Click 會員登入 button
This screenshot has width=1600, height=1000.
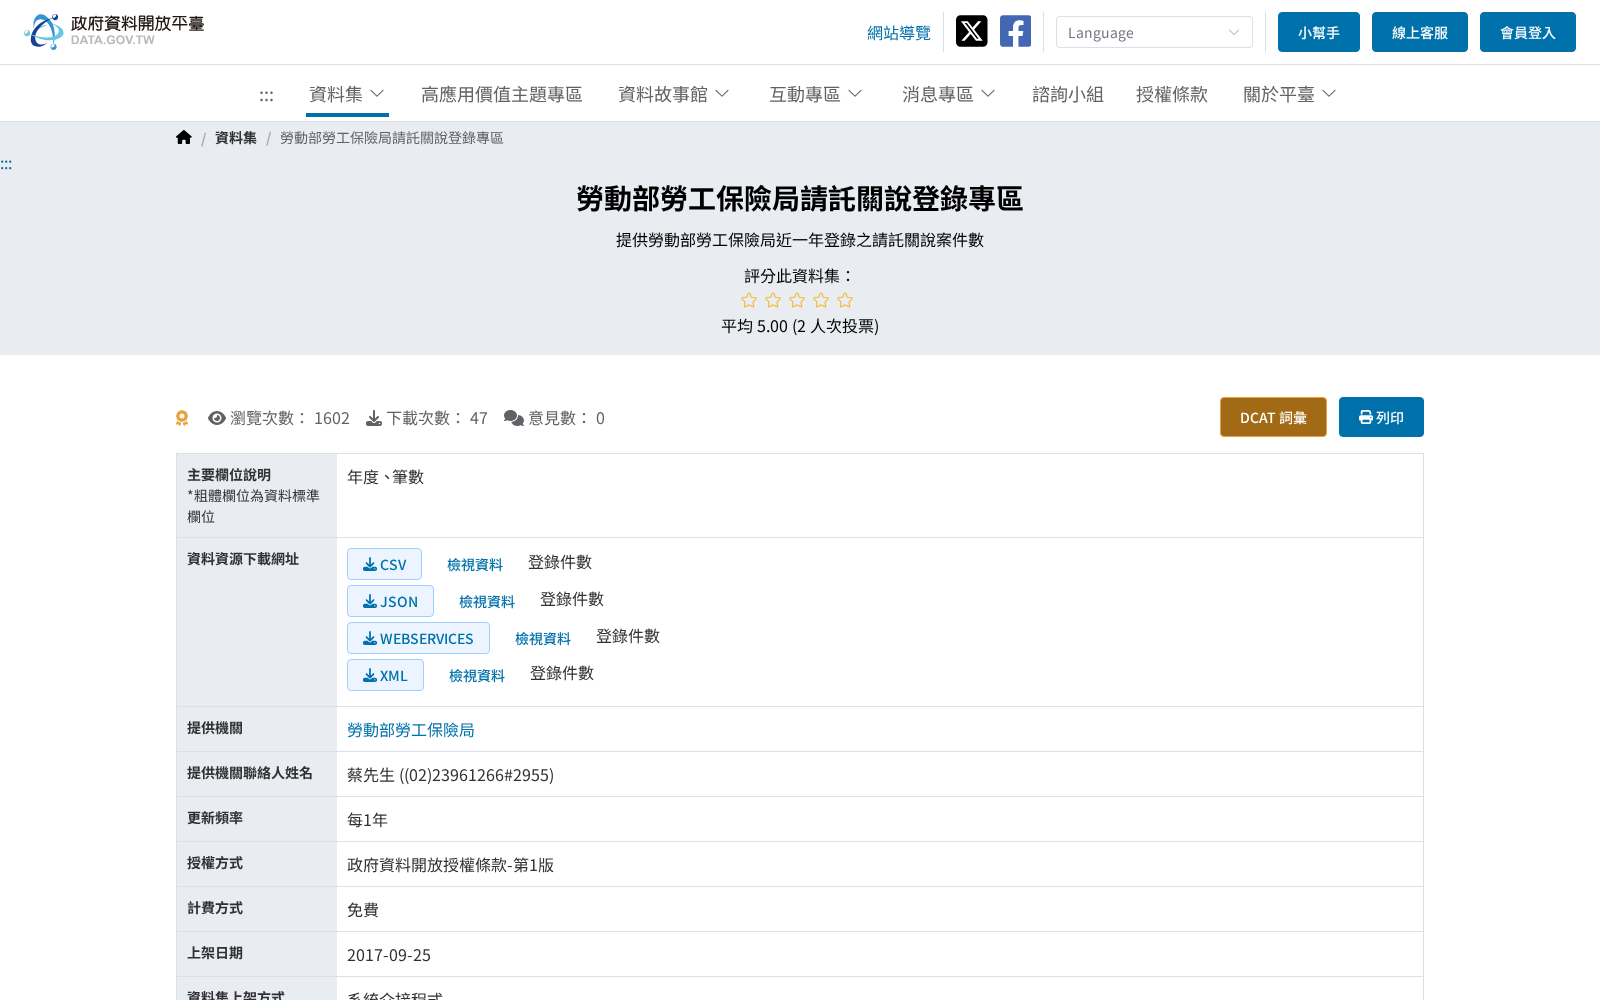coord(1528,32)
